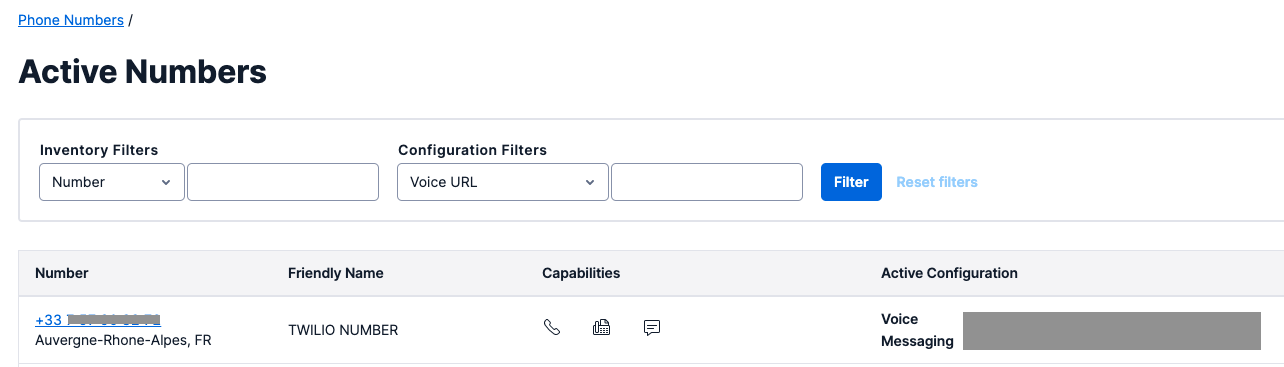Click the SMS messaging capability icon
This screenshot has height=367, width=1284.
[652, 327]
